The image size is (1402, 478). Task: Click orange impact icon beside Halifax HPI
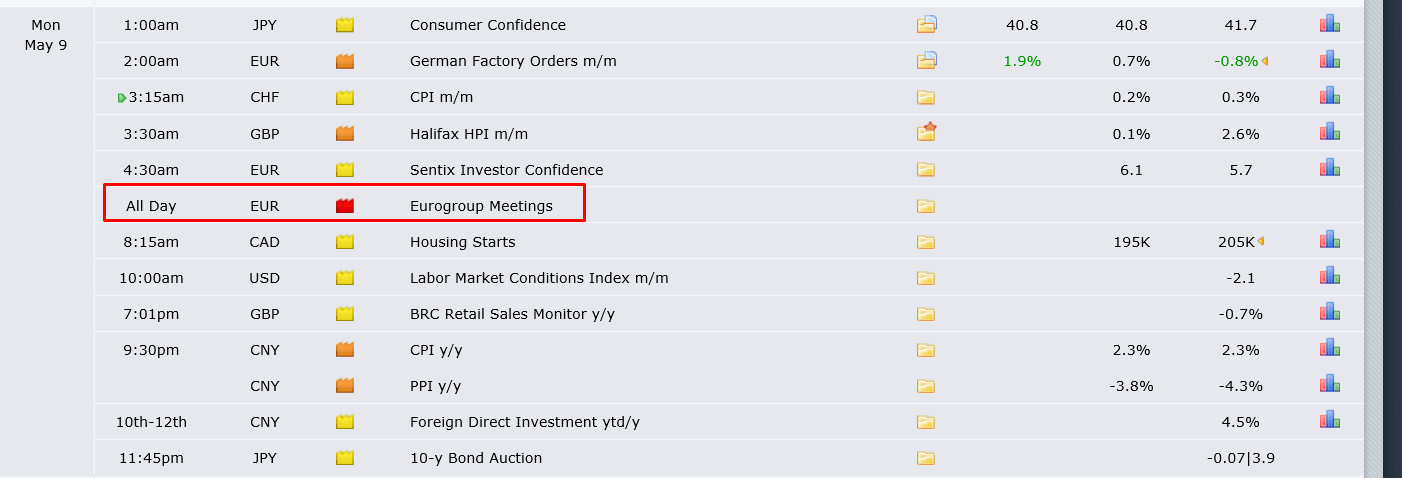click(345, 133)
